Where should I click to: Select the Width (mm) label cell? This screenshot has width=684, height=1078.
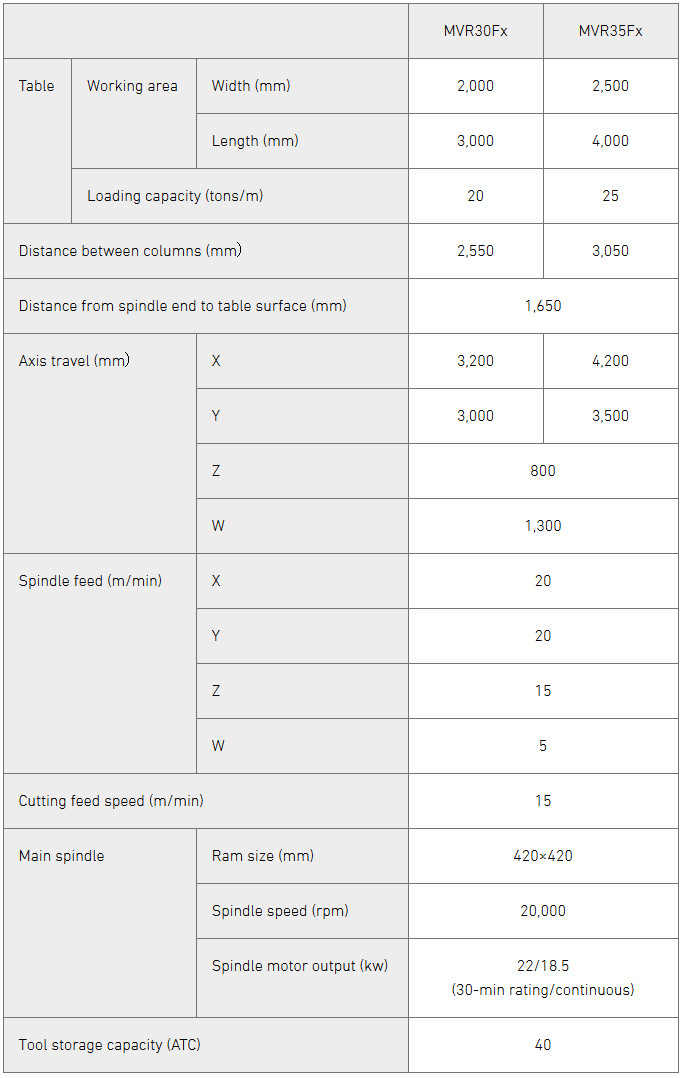(x=251, y=86)
